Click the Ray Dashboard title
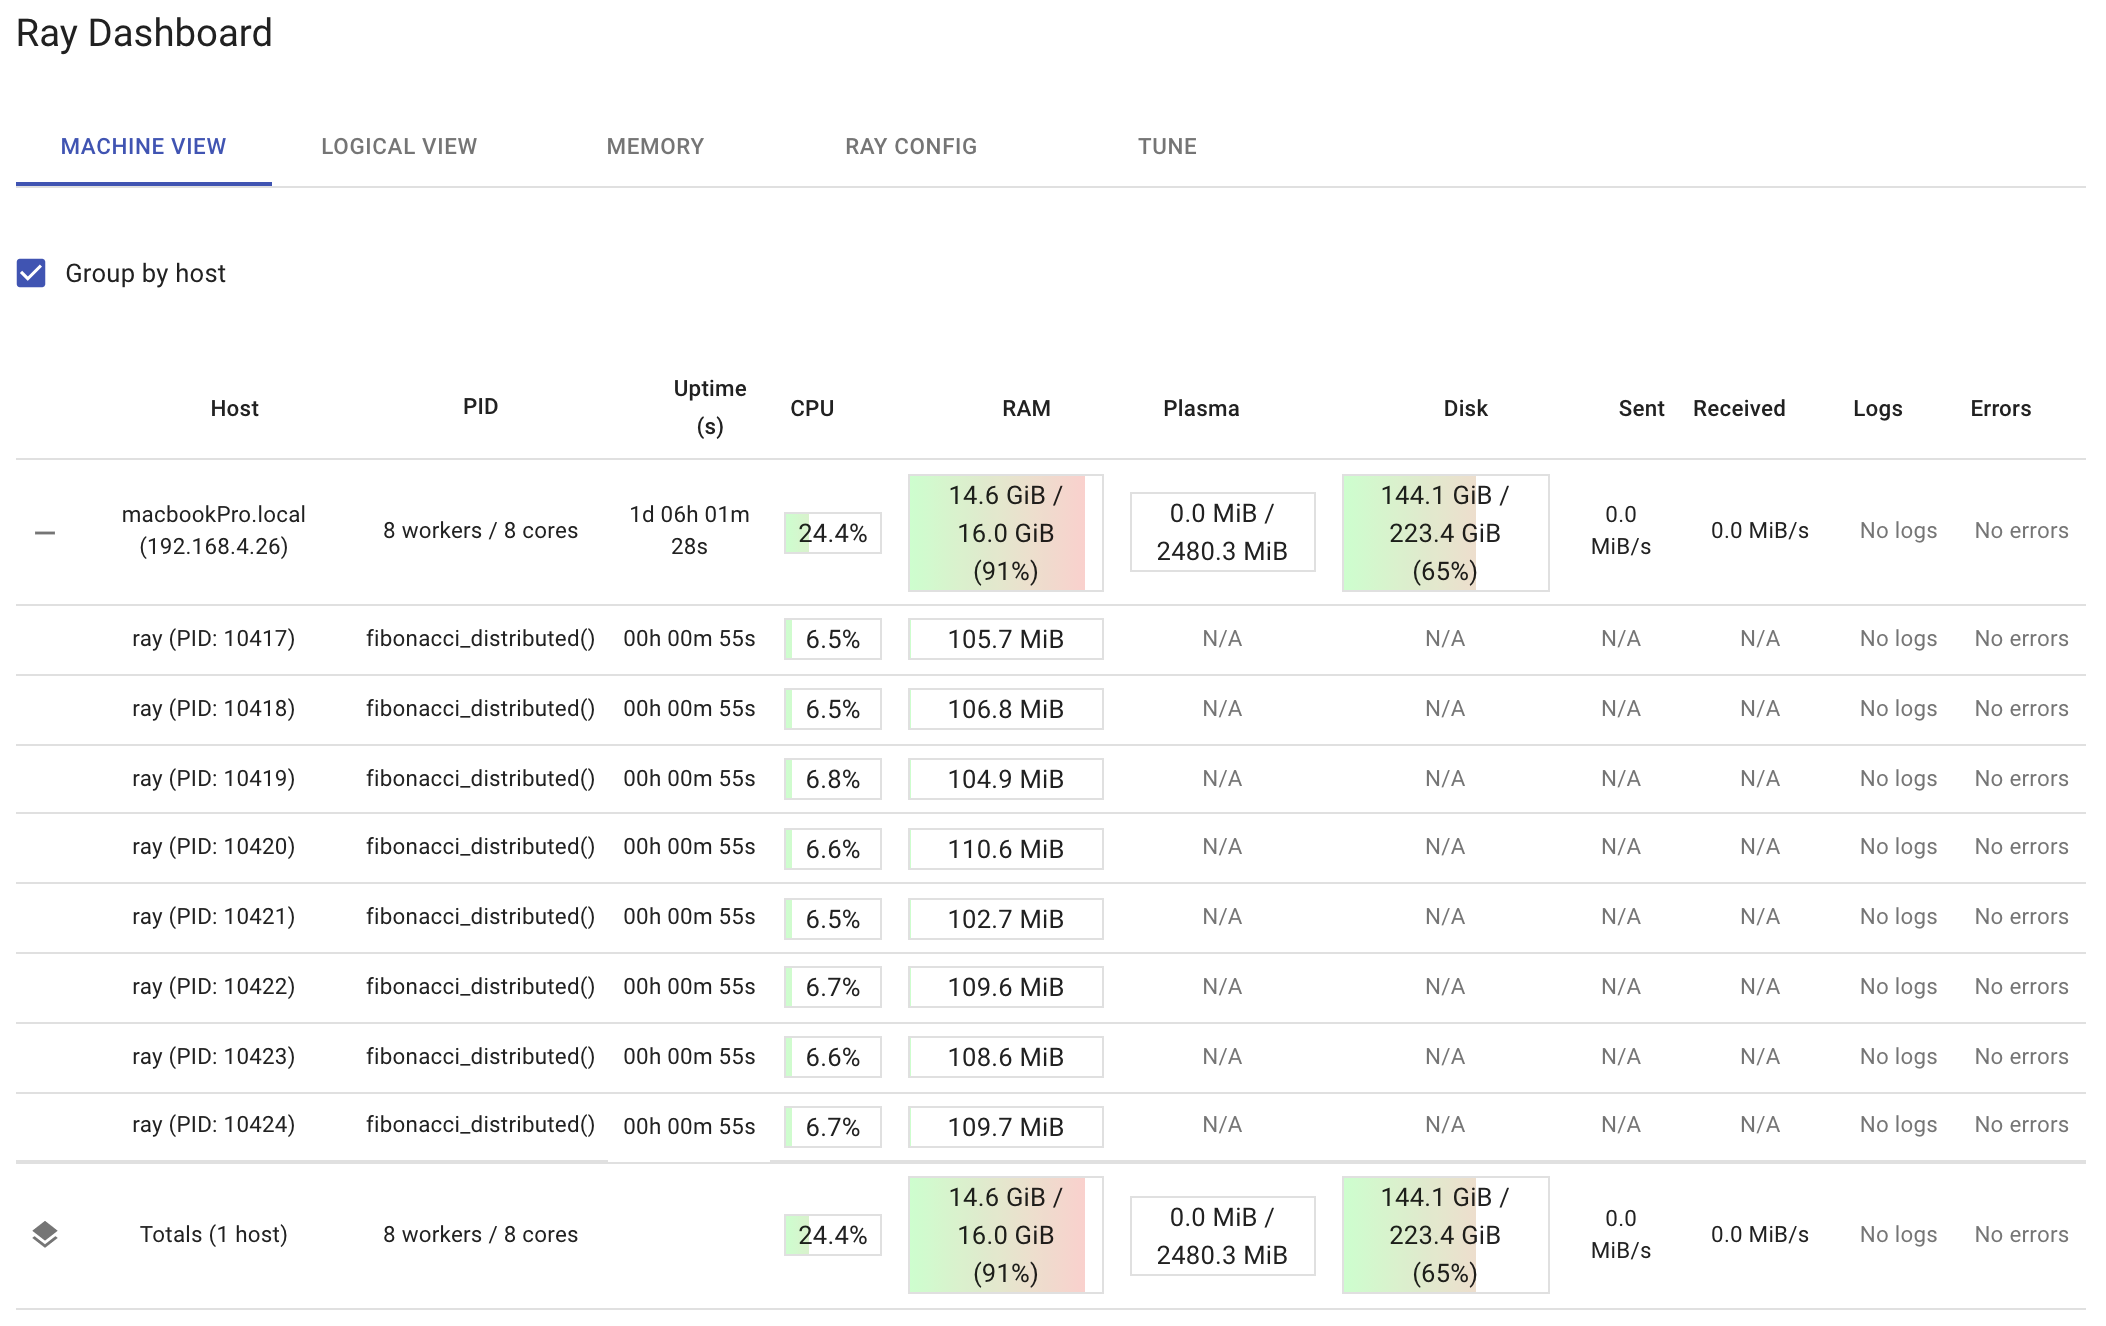 (144, 33)
